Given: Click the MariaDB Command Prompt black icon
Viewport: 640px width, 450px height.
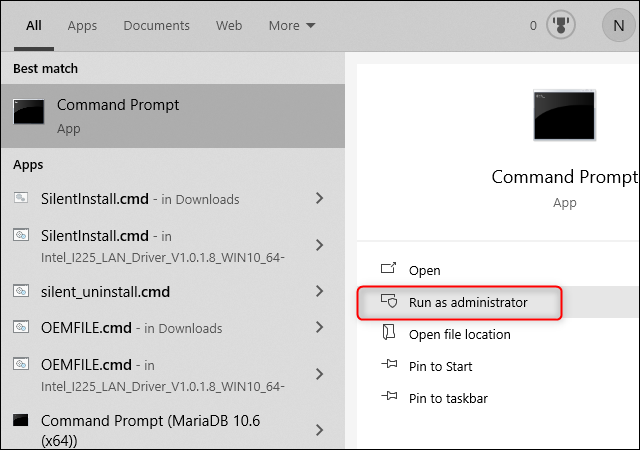Looking at the screenshot, I should [x=20, y=420].
